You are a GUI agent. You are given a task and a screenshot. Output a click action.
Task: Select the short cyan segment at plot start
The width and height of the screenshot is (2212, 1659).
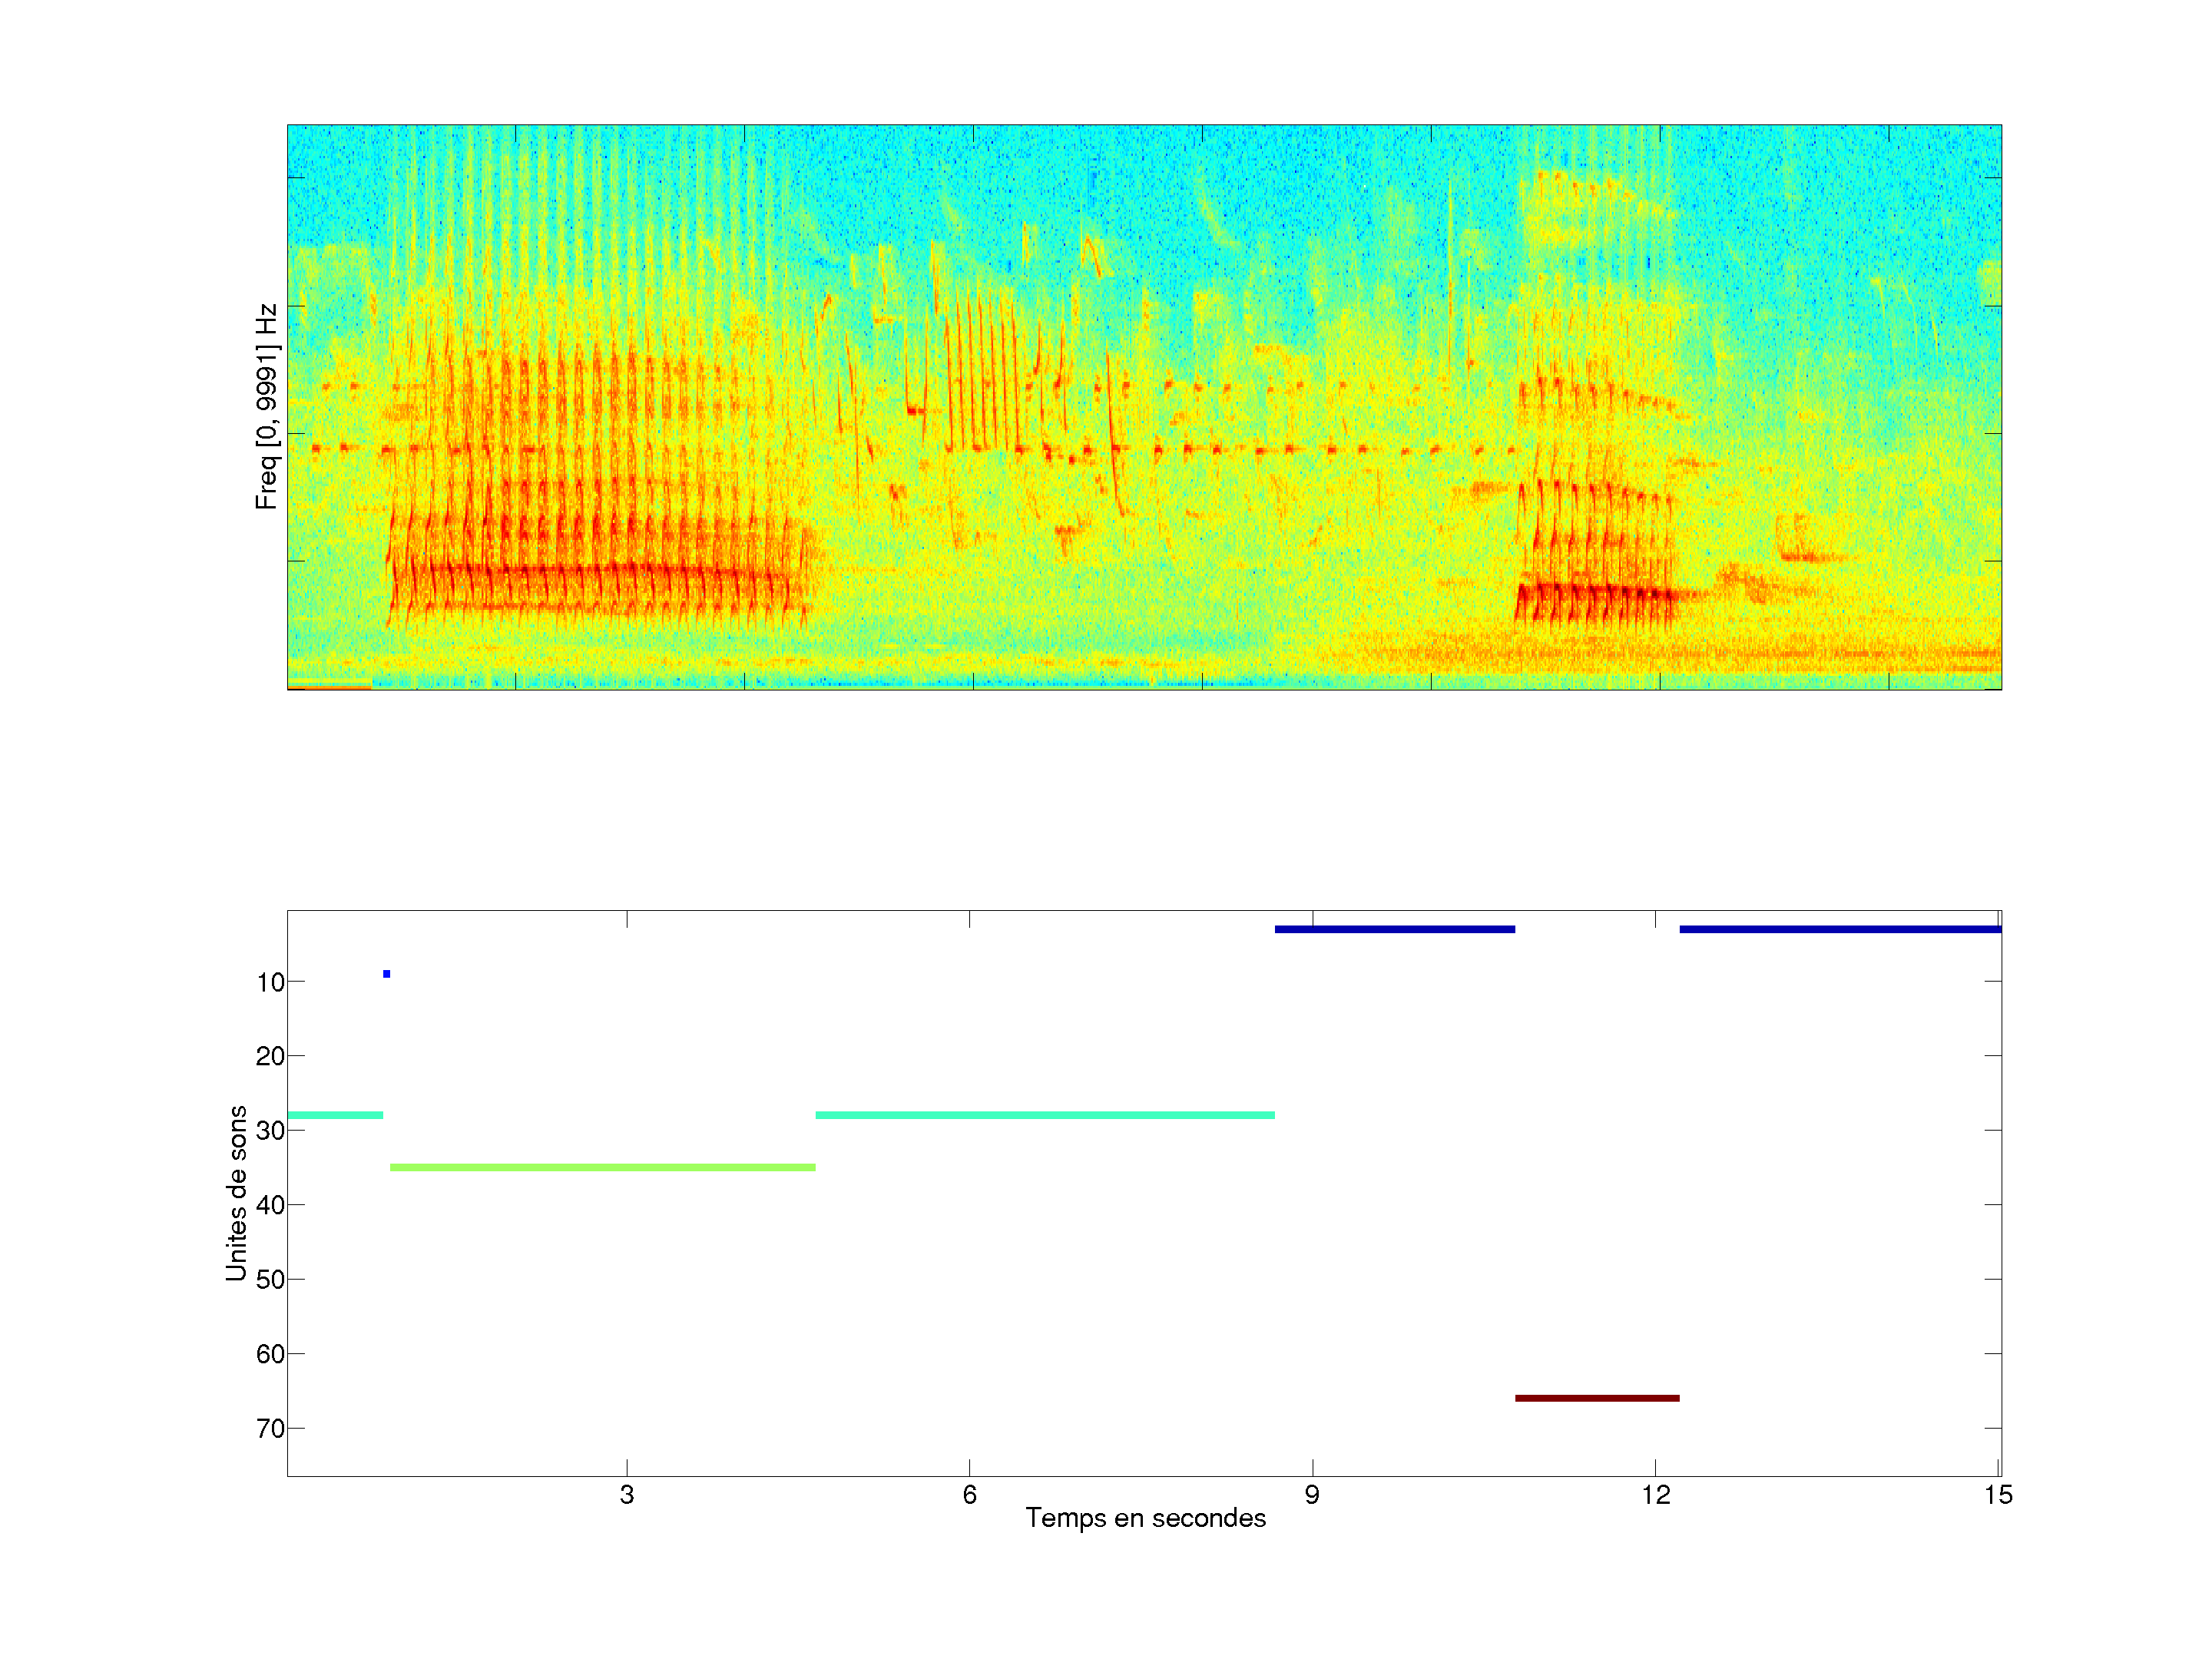point(334,1115)
